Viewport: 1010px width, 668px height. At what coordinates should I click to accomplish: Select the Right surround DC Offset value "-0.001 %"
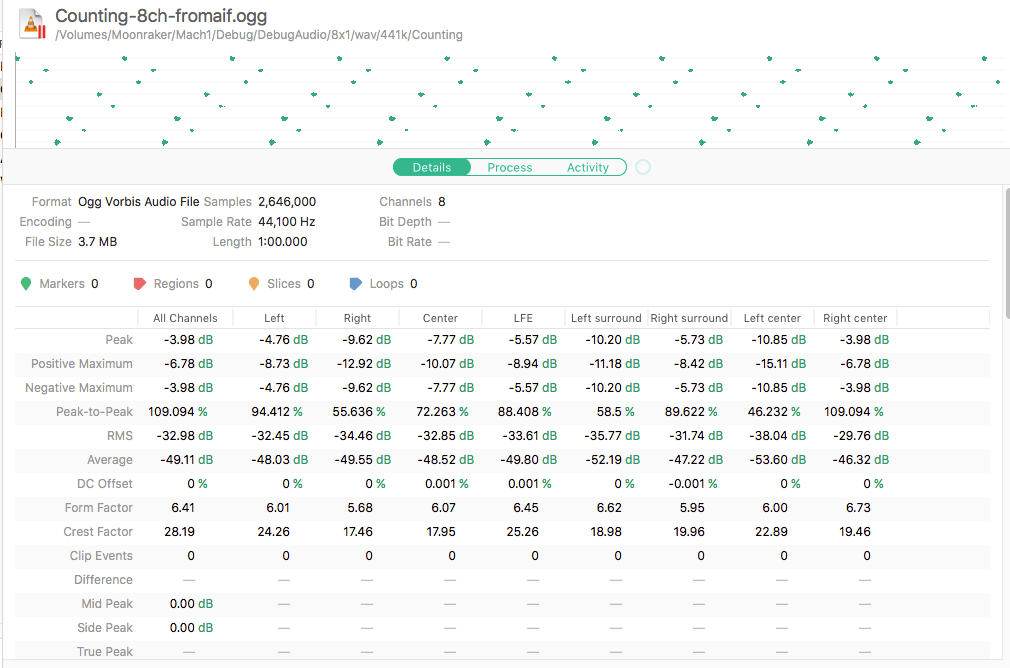(x=692, y=484)
